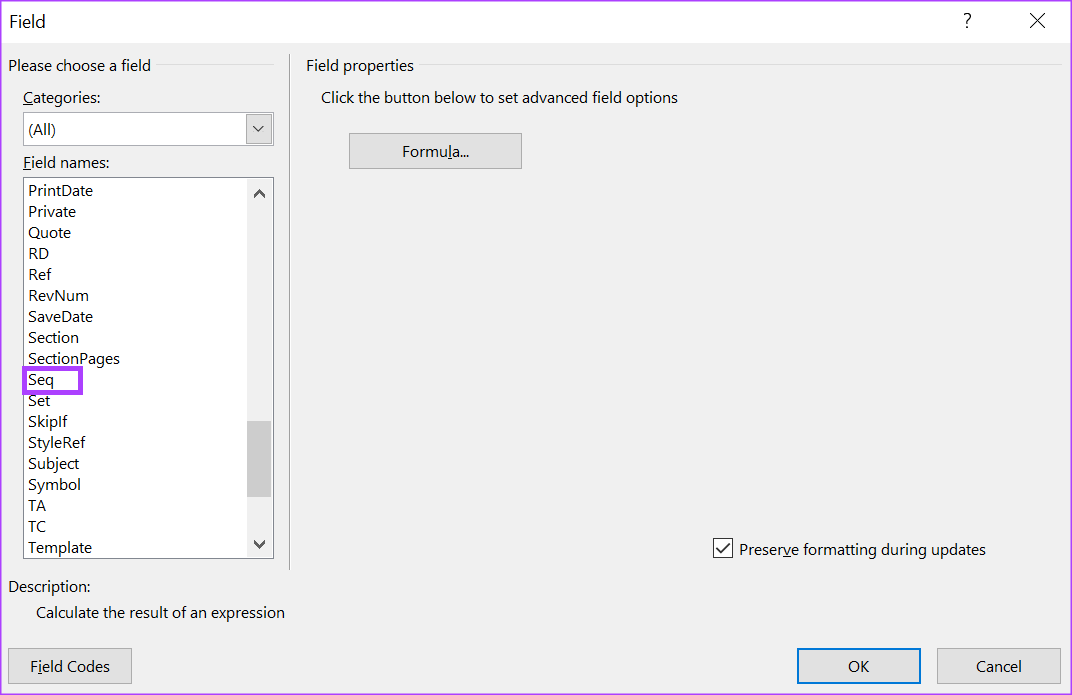Screen dimensions: 1072x695
Task: Pick the Template field name
Action: coord(59,547)
